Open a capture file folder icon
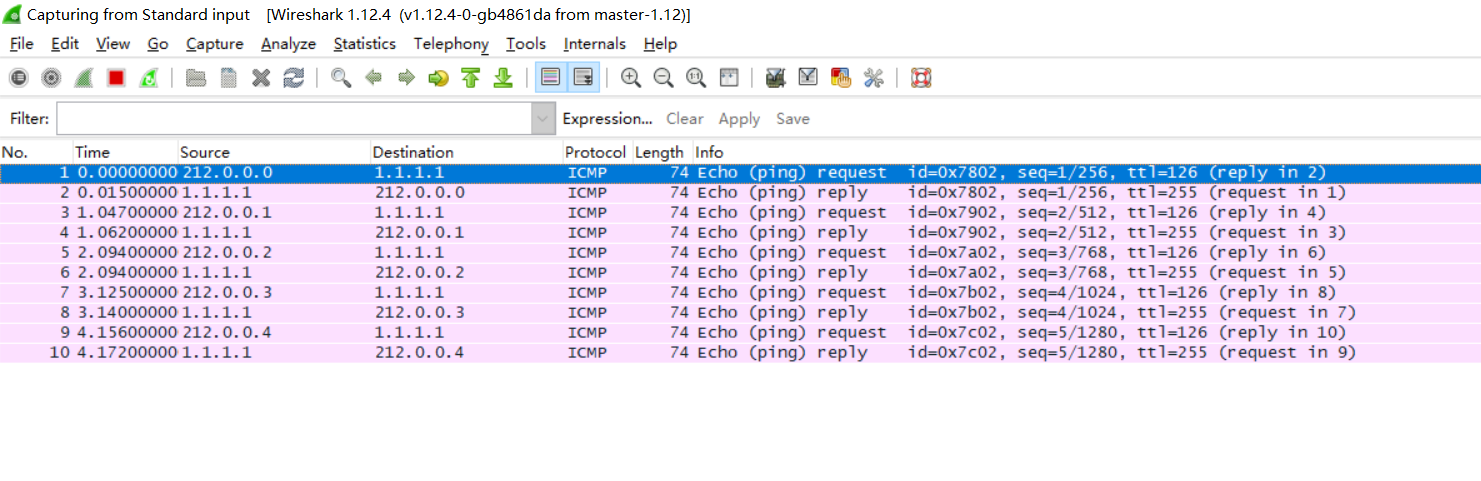The image size is (1481, 481). pos(196,78)
